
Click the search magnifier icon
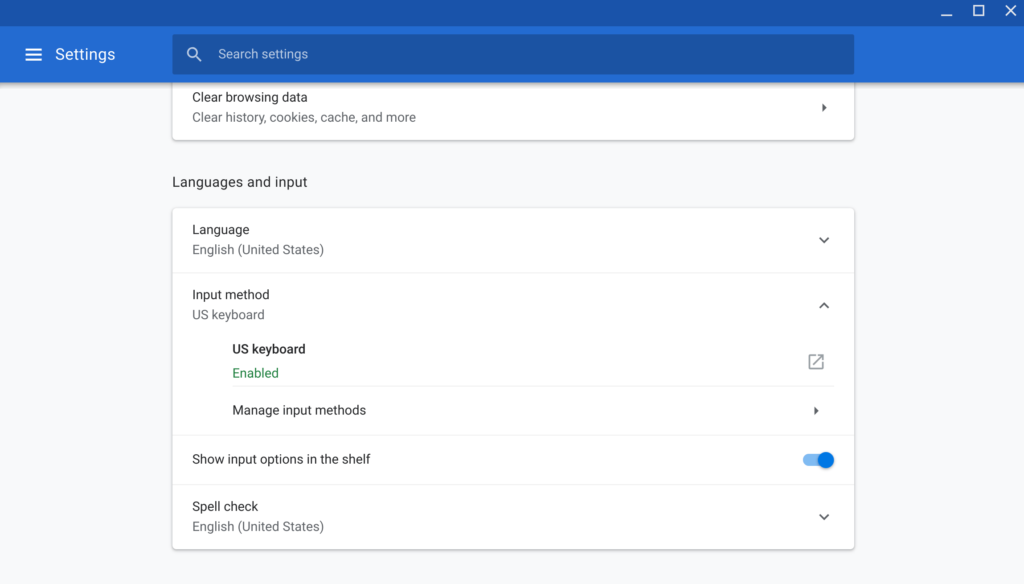click(194, 54)
